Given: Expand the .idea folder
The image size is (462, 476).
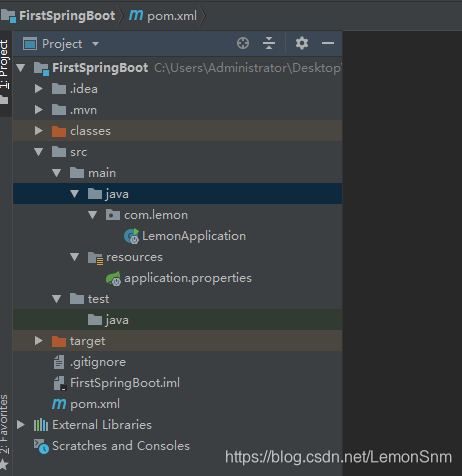Looking at the screenshot, I should pos(39,89).
